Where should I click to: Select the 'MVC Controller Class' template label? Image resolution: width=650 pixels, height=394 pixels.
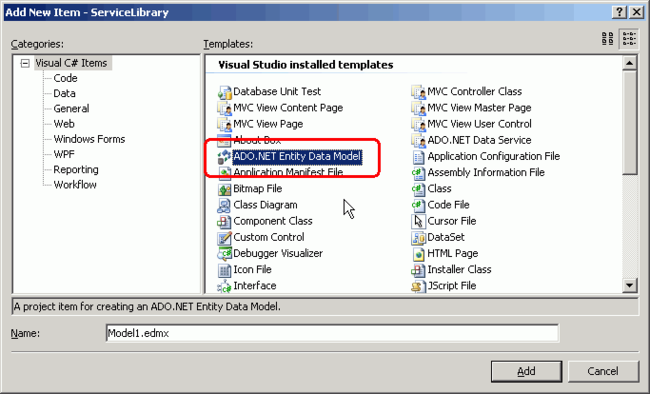475,92
